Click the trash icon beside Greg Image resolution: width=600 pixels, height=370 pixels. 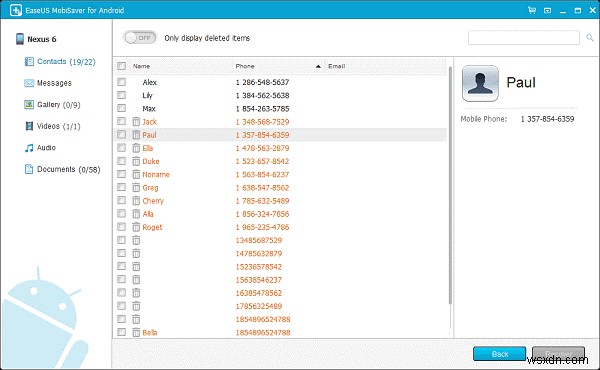tap(136, 187)
